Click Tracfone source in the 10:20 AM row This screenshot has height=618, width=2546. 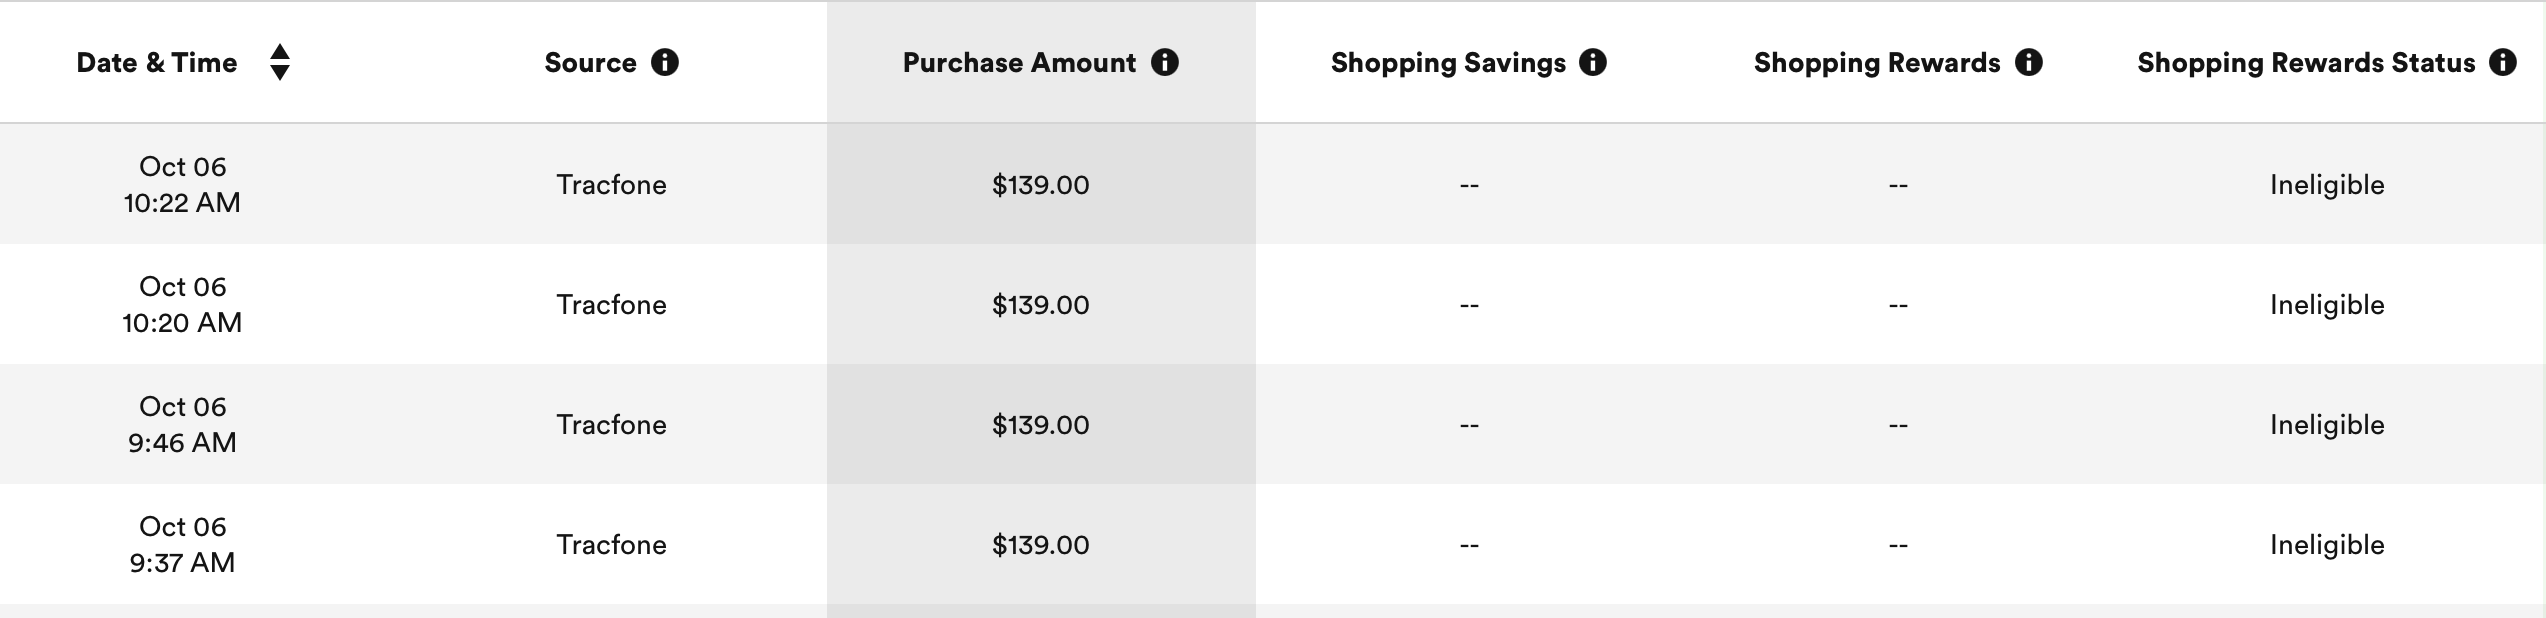(x=611, y=305)
